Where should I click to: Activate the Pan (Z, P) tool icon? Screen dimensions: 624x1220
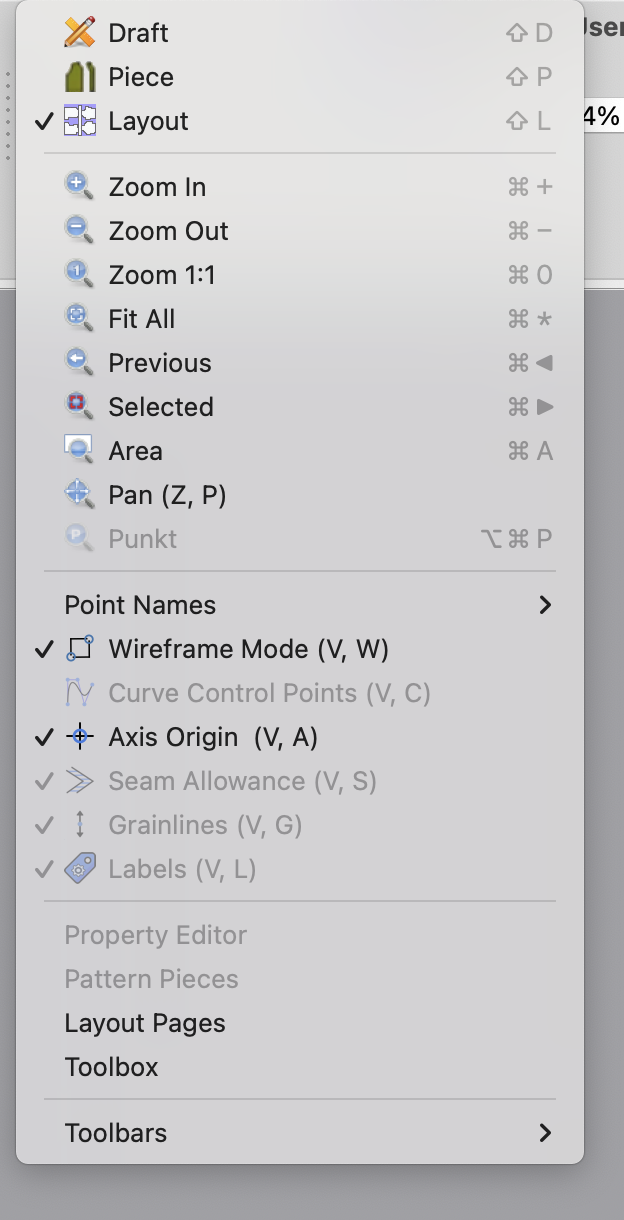point(79,495)
